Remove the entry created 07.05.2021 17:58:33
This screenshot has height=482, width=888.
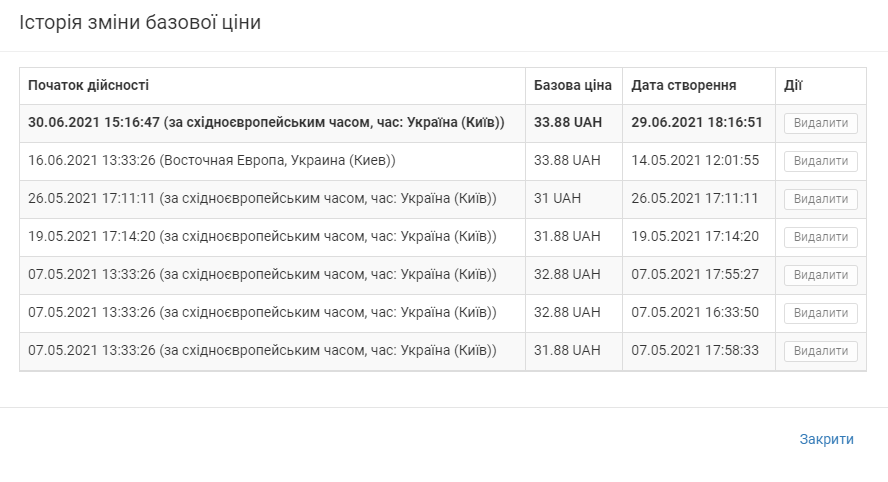(820, 351)
